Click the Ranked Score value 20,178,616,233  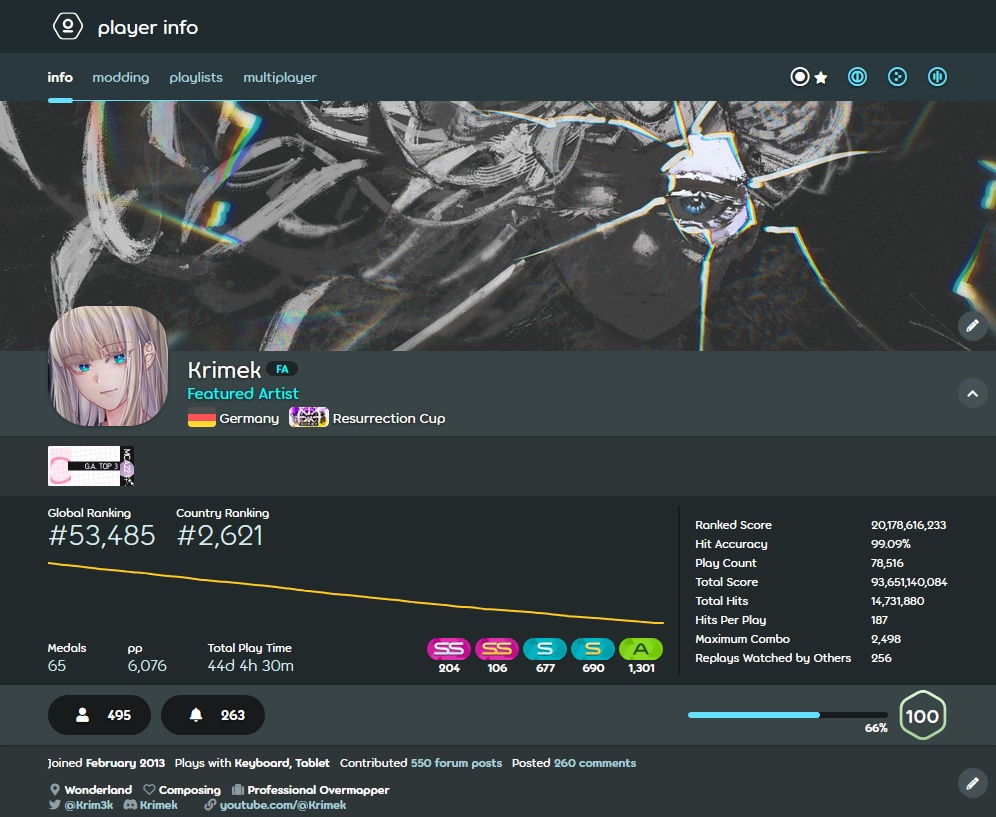[908, 525]
